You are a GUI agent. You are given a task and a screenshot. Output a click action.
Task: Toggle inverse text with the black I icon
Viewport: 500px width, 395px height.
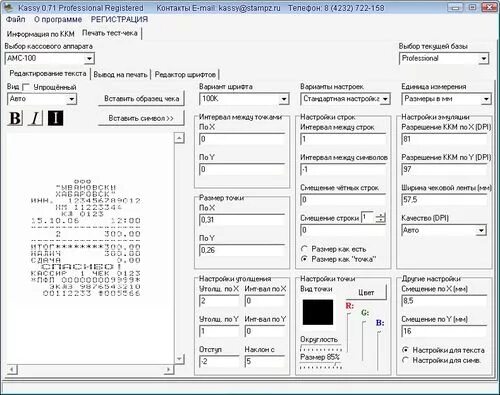click(55, 118)
